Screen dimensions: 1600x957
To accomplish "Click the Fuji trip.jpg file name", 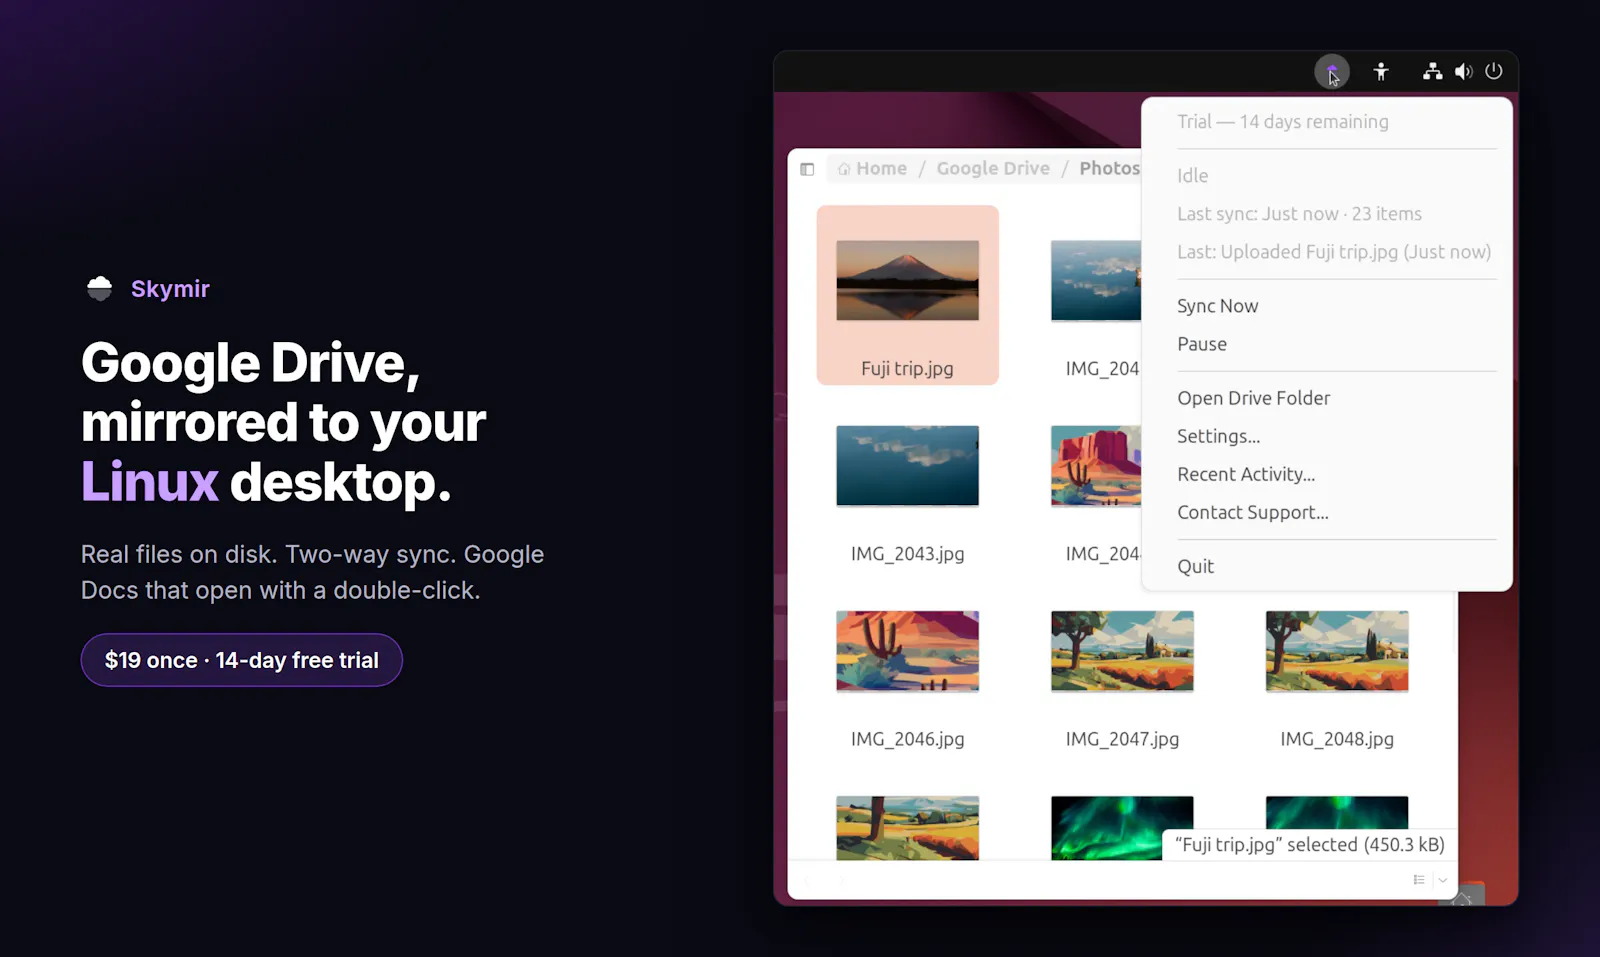I will (x=908, y=369).
